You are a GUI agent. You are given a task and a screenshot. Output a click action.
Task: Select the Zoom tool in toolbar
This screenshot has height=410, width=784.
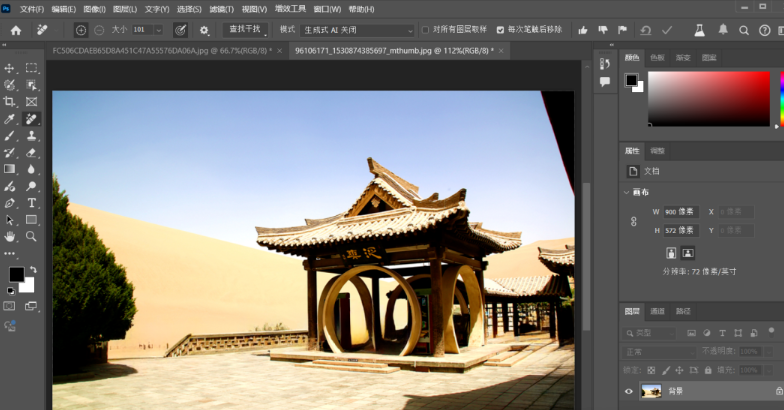[x=32, y=237]
